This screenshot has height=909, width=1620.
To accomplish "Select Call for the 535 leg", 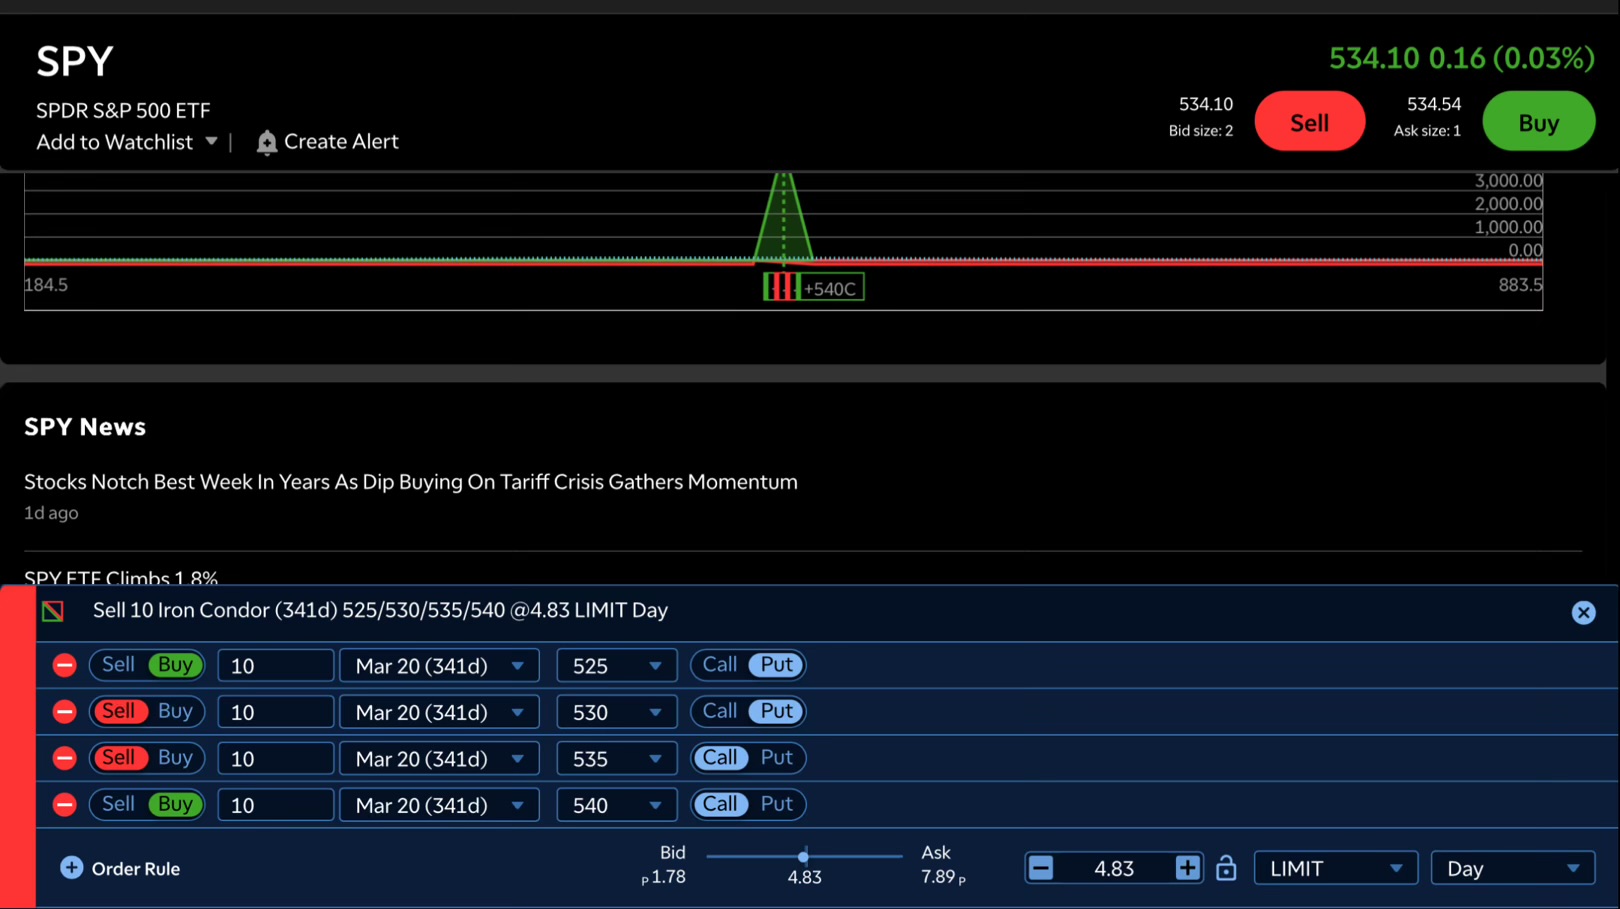I will [x=720, y=758].
